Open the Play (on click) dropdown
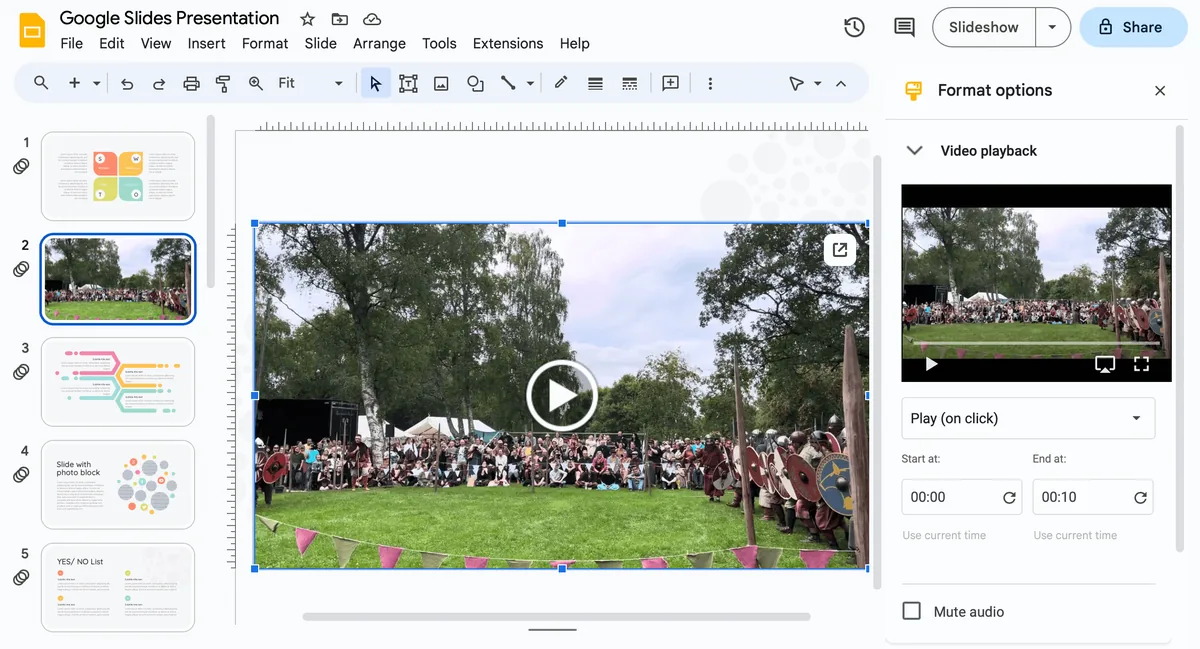The width and height of the screenshot is (1200, 649). click(1028, 418)
